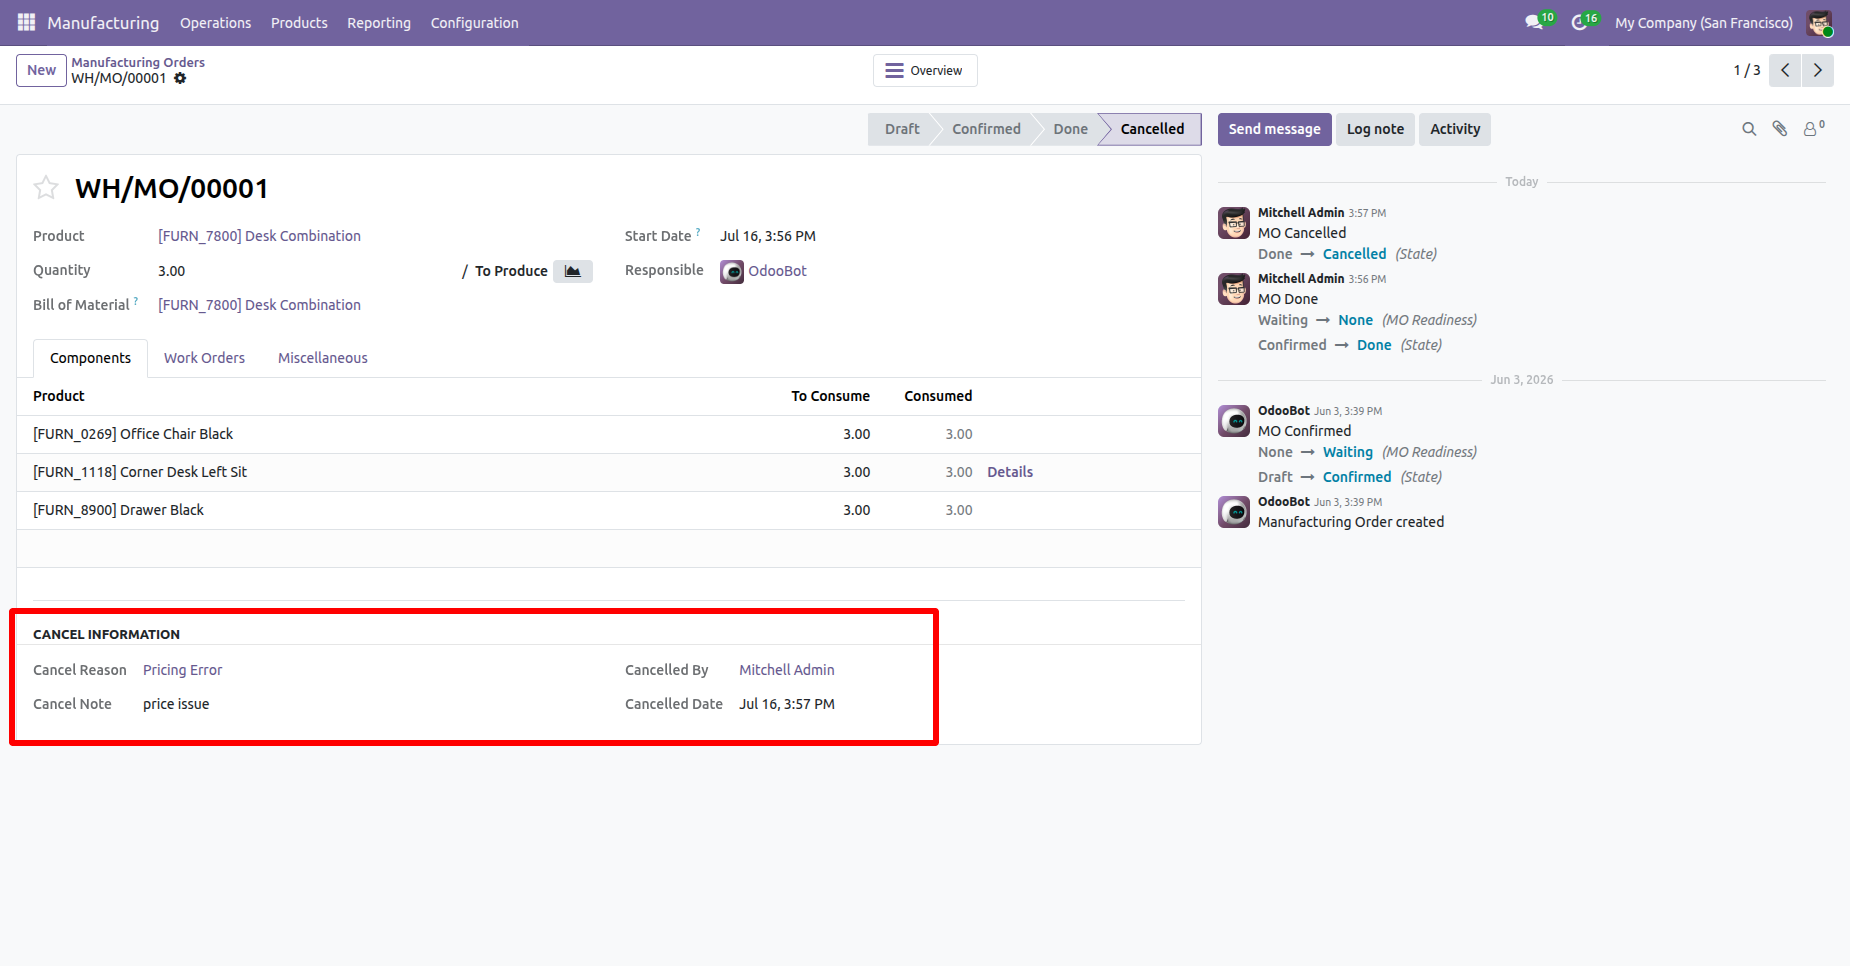The height and width of the screenshot is (966, 1850).
Task: Click Mitchell Admin avatar on MO Cancelled message
Action: pos(1234,223)
